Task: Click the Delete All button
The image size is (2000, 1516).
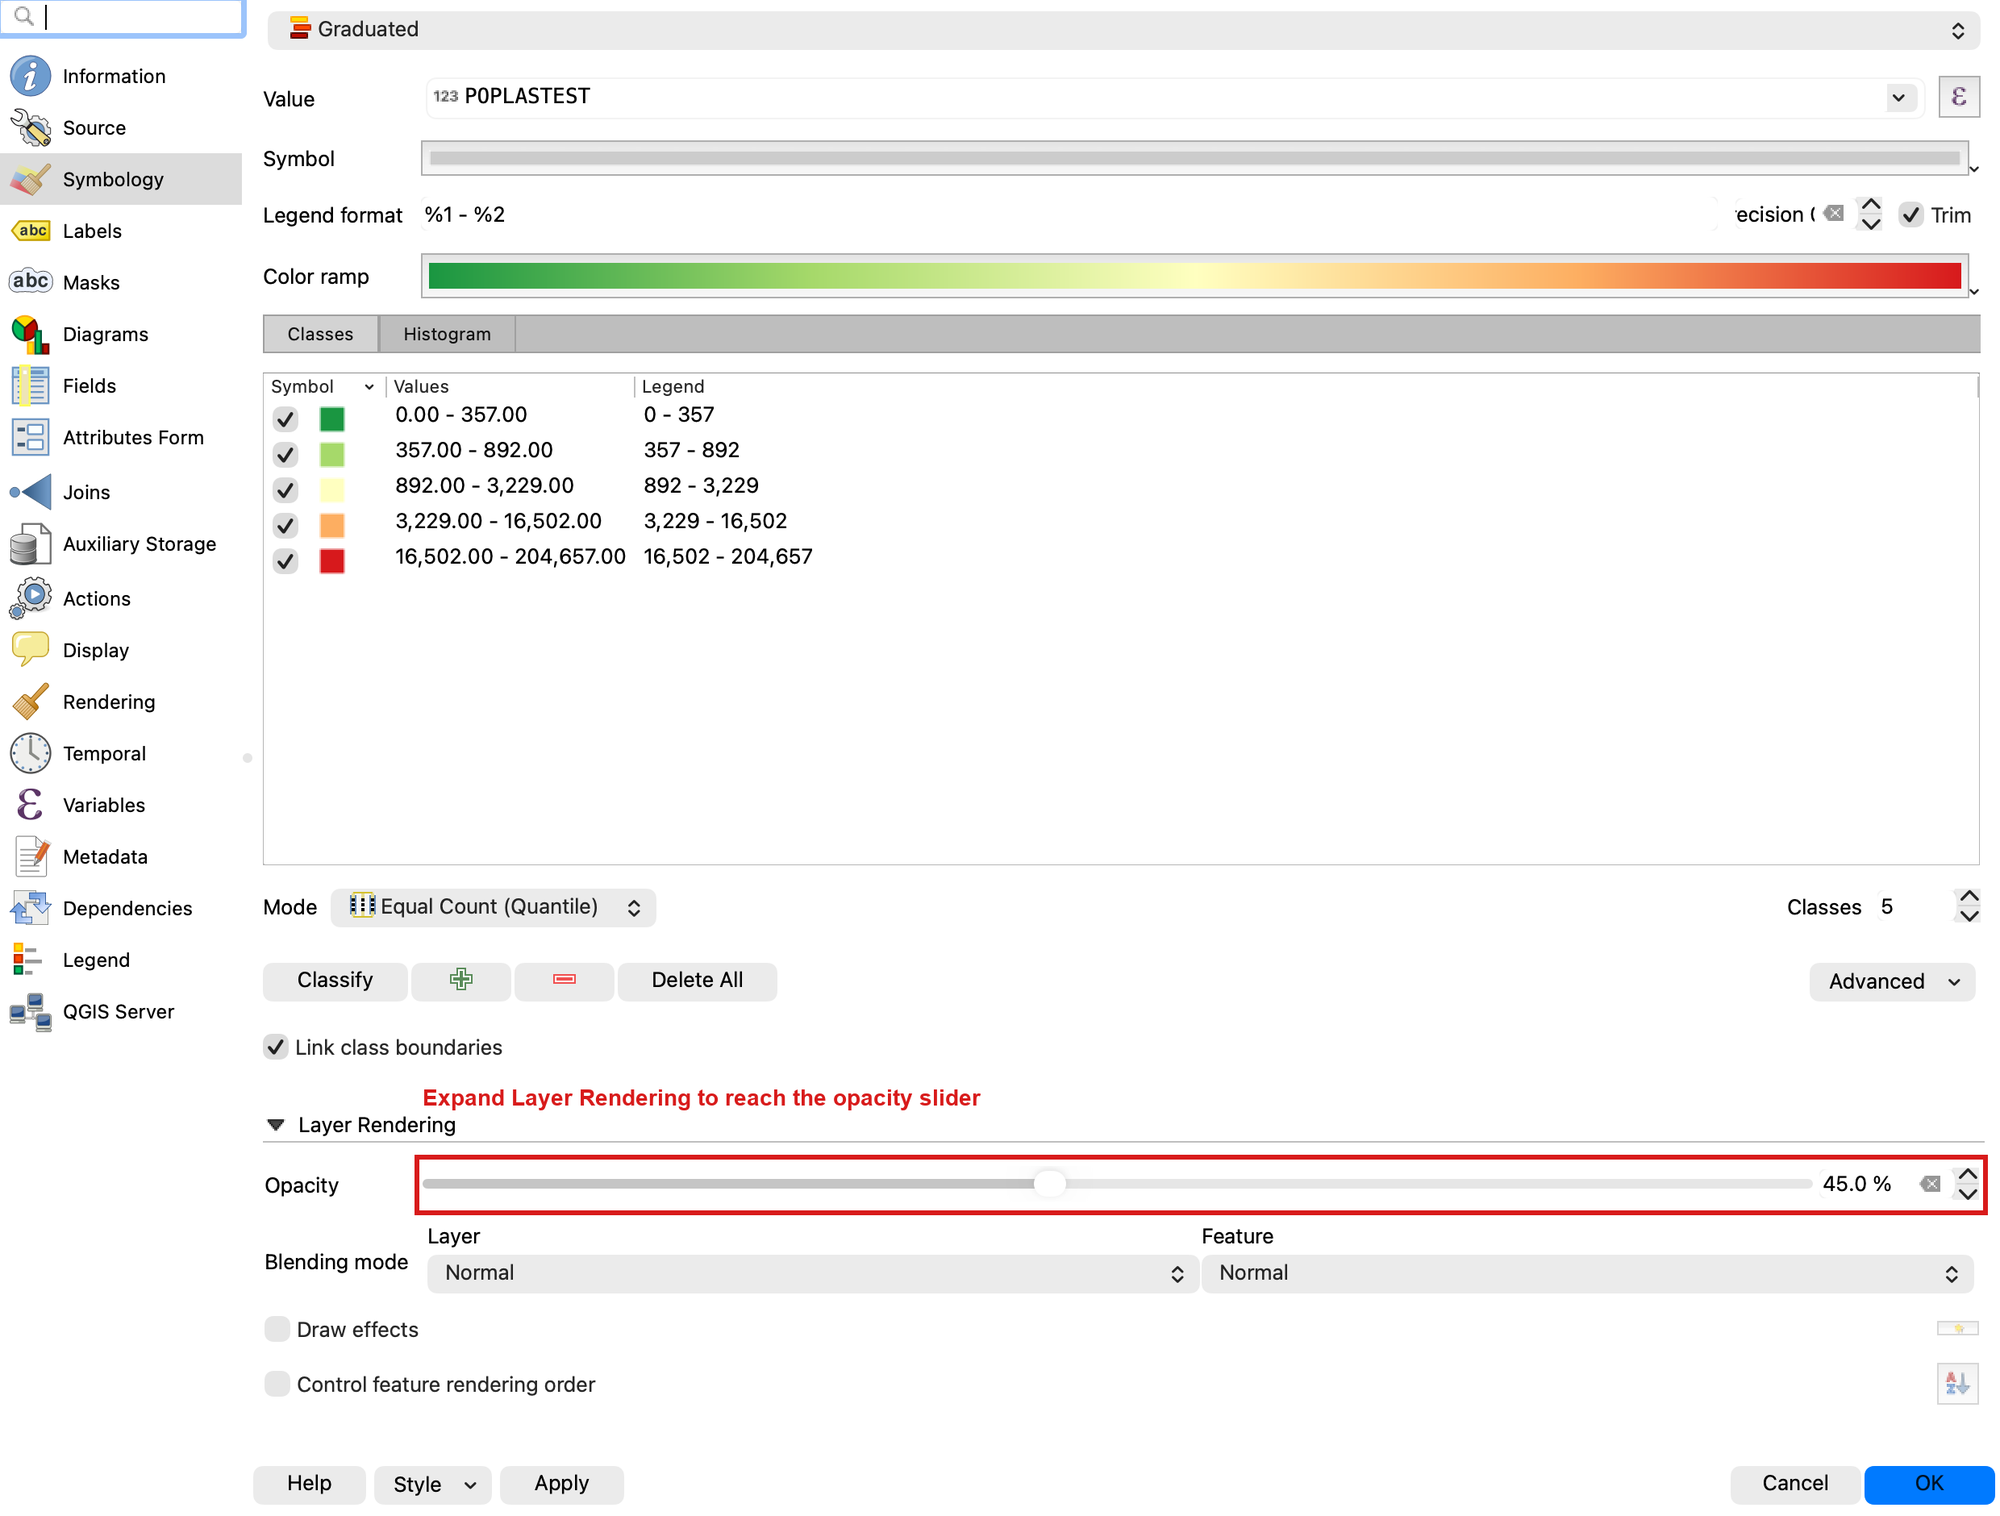Action: coord(697,980)
